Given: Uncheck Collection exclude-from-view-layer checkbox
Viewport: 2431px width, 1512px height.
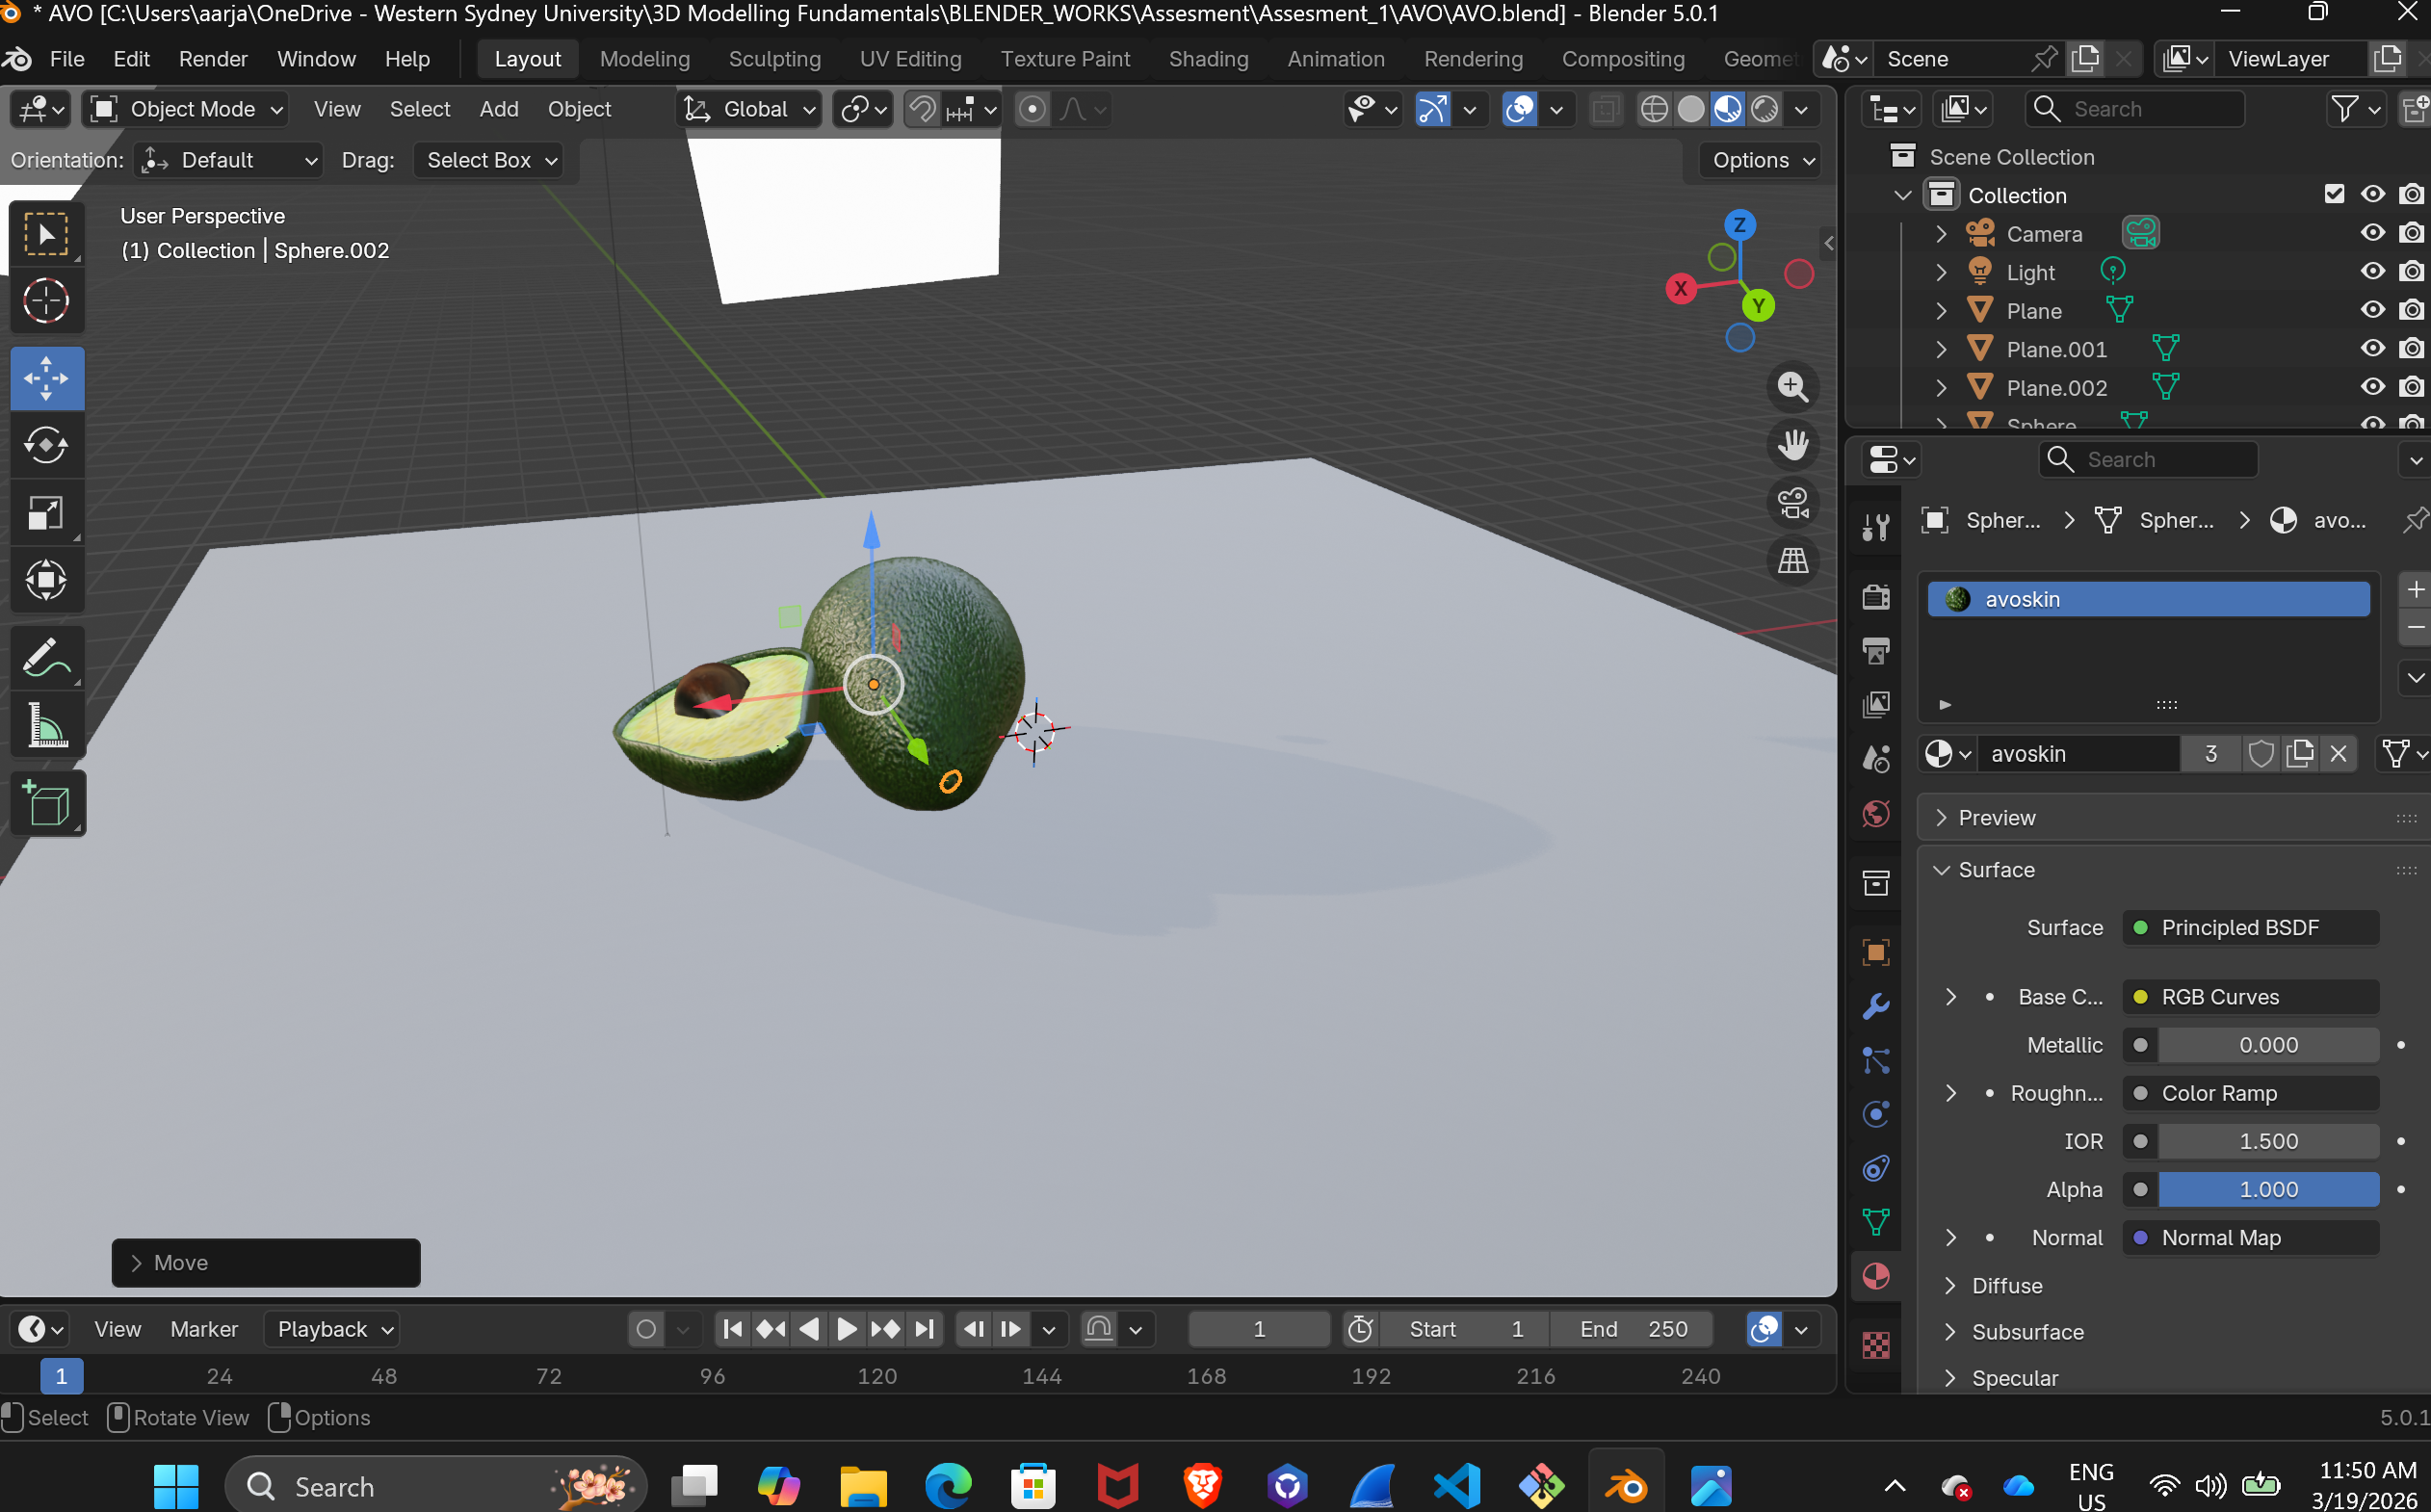Looking at the screenshot, I should (x=2334, y=194).
